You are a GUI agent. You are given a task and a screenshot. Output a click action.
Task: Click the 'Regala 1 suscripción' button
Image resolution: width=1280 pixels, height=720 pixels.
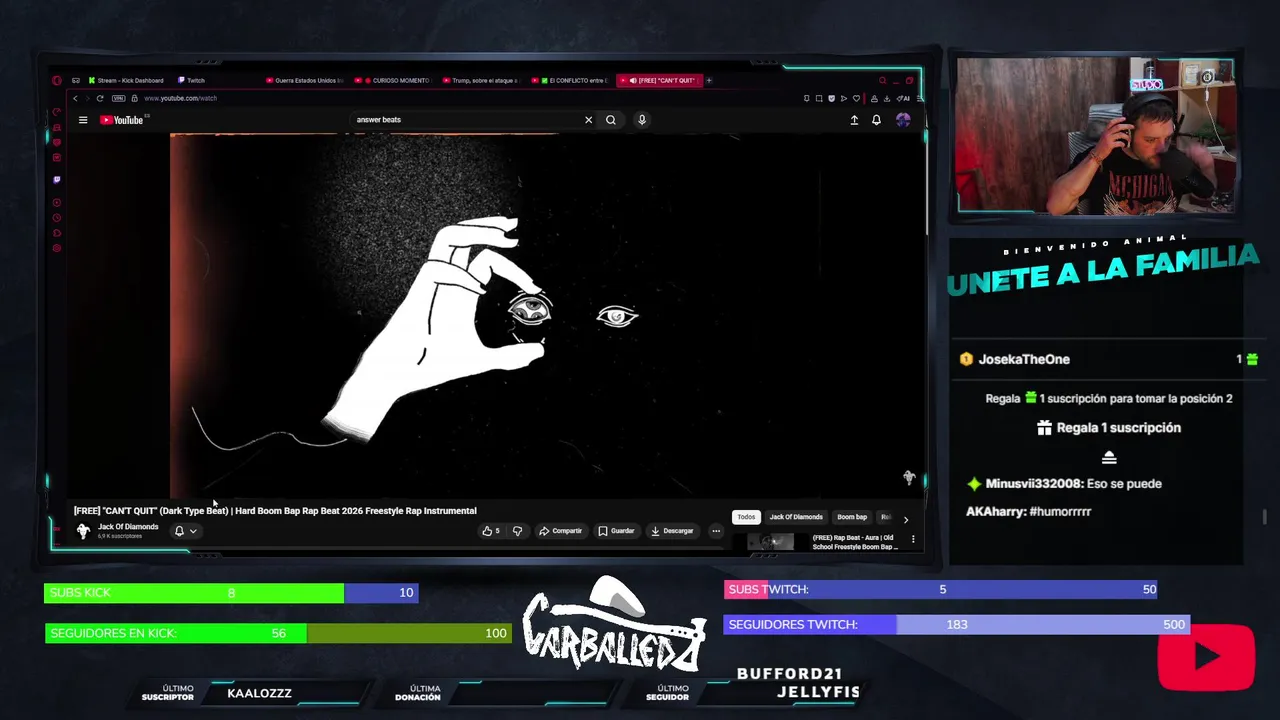1109,428
